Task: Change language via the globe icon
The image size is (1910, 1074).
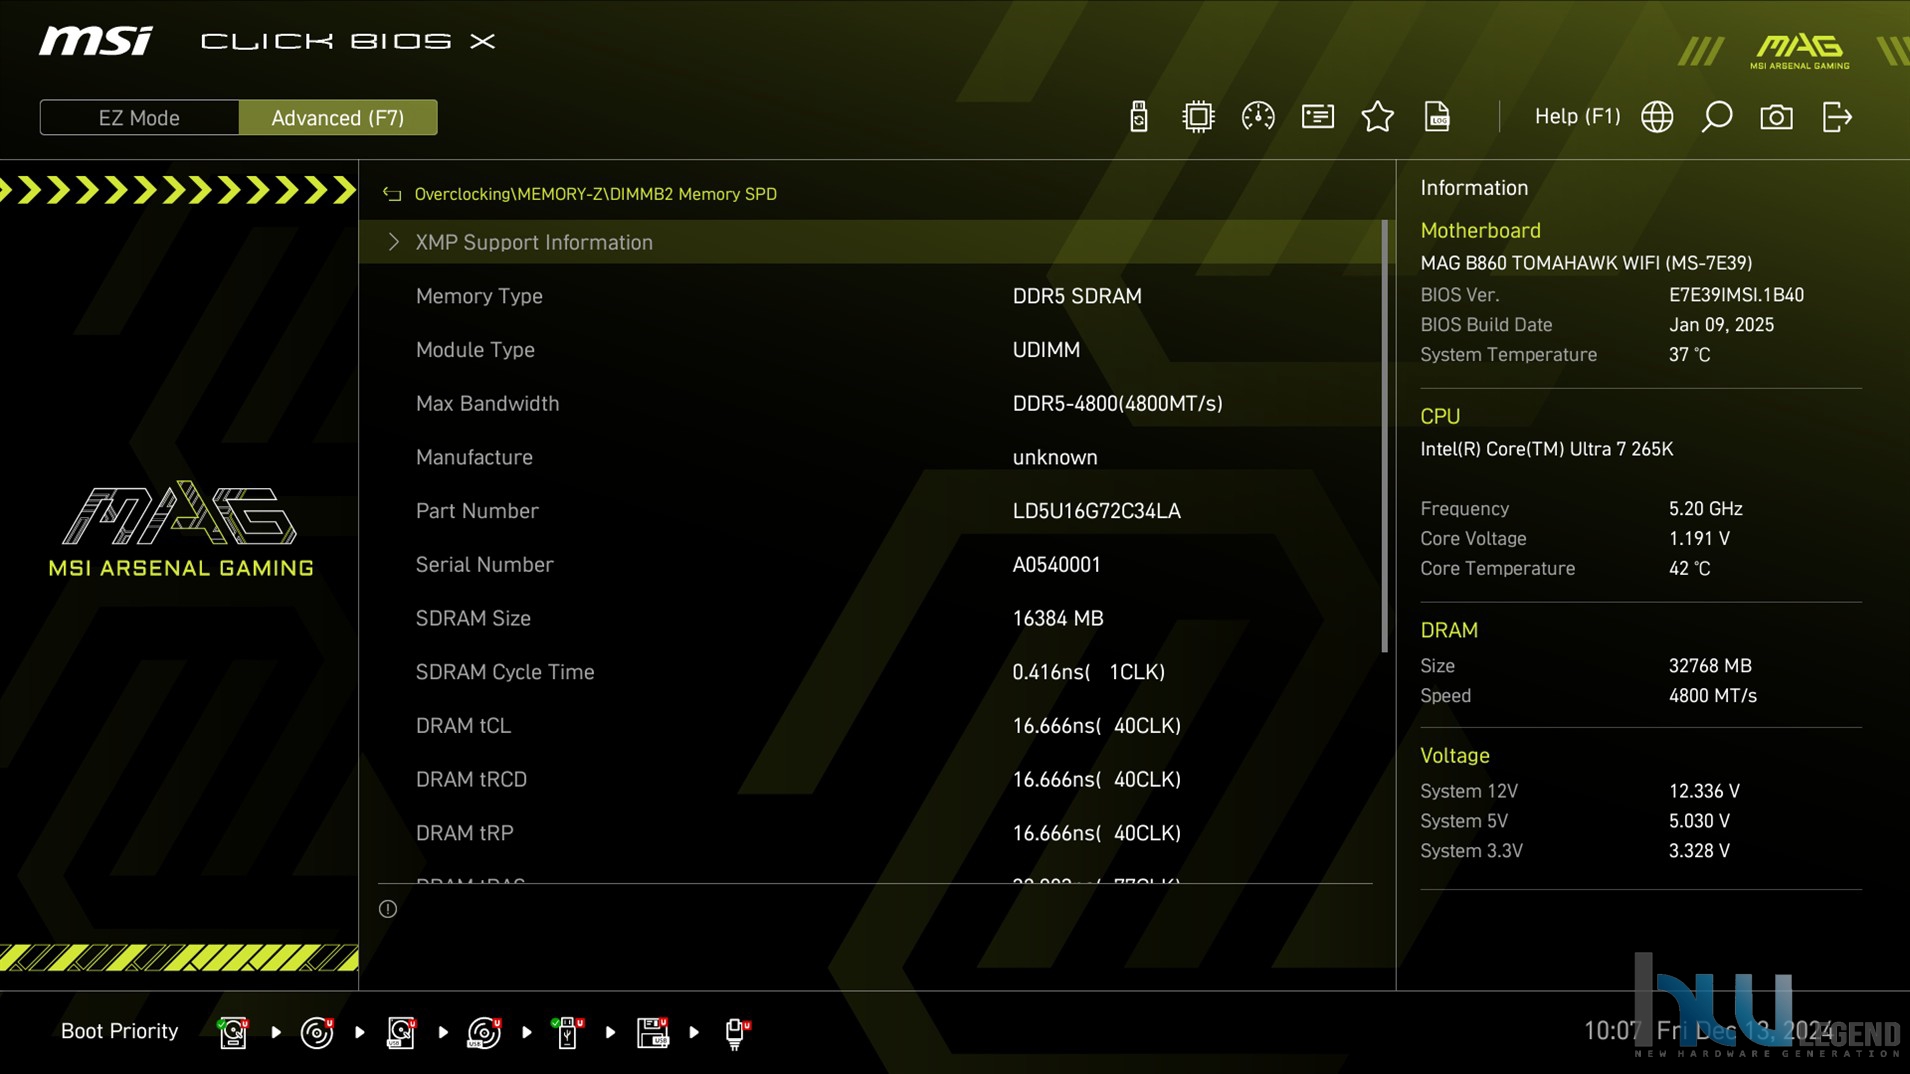Action: pyautogui.click(x=1657, y=117)
